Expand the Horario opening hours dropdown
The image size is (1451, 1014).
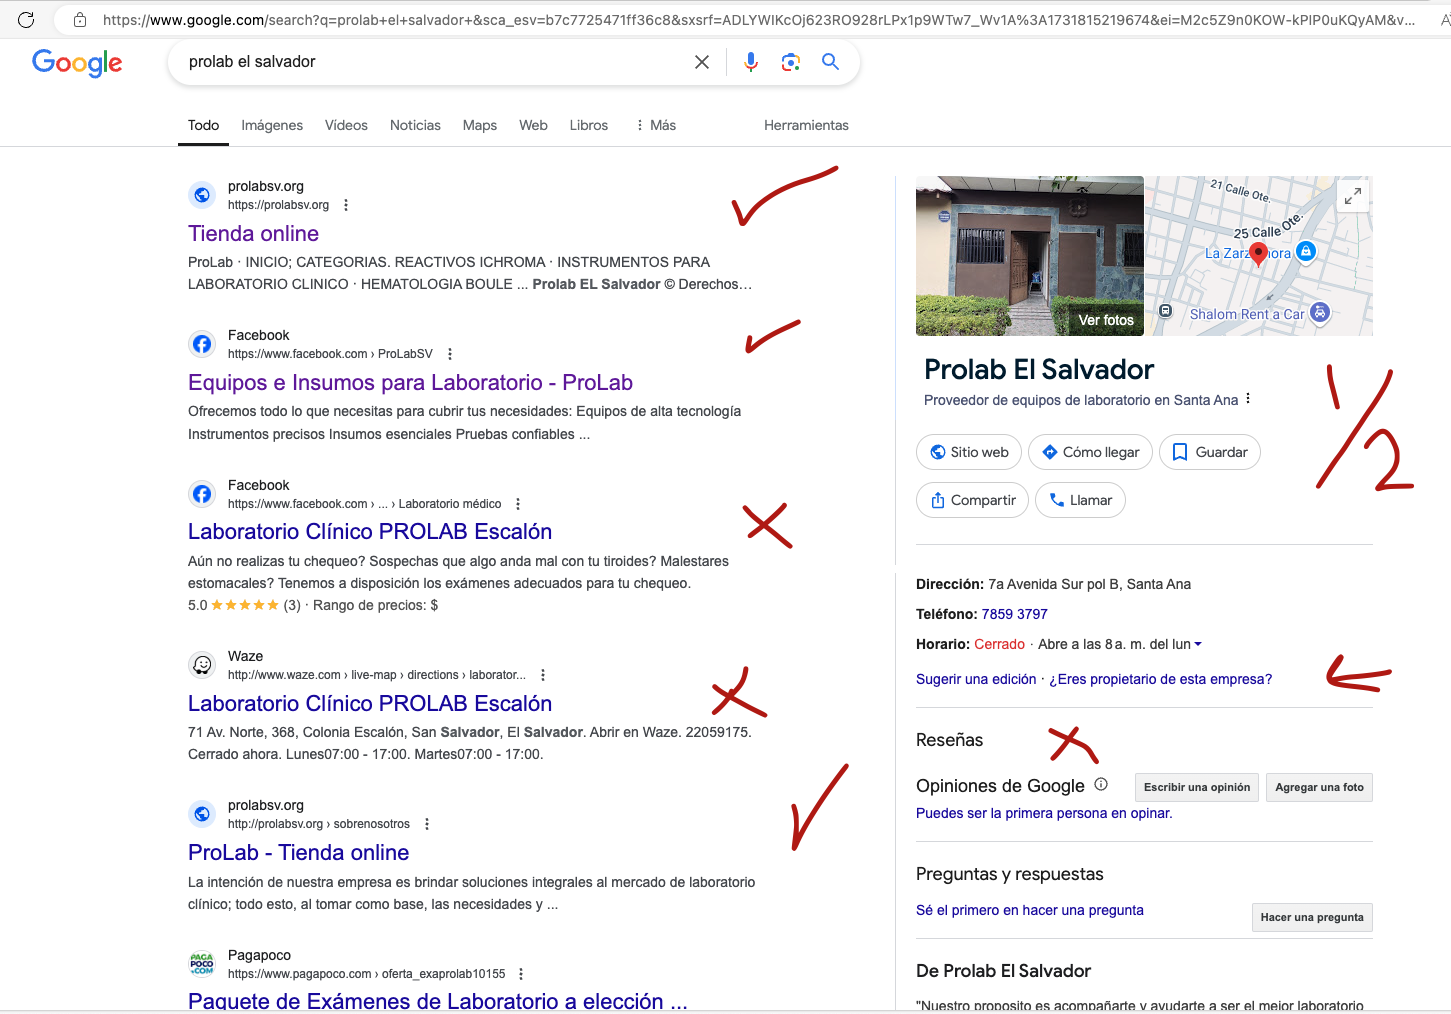click(1198, 645)
